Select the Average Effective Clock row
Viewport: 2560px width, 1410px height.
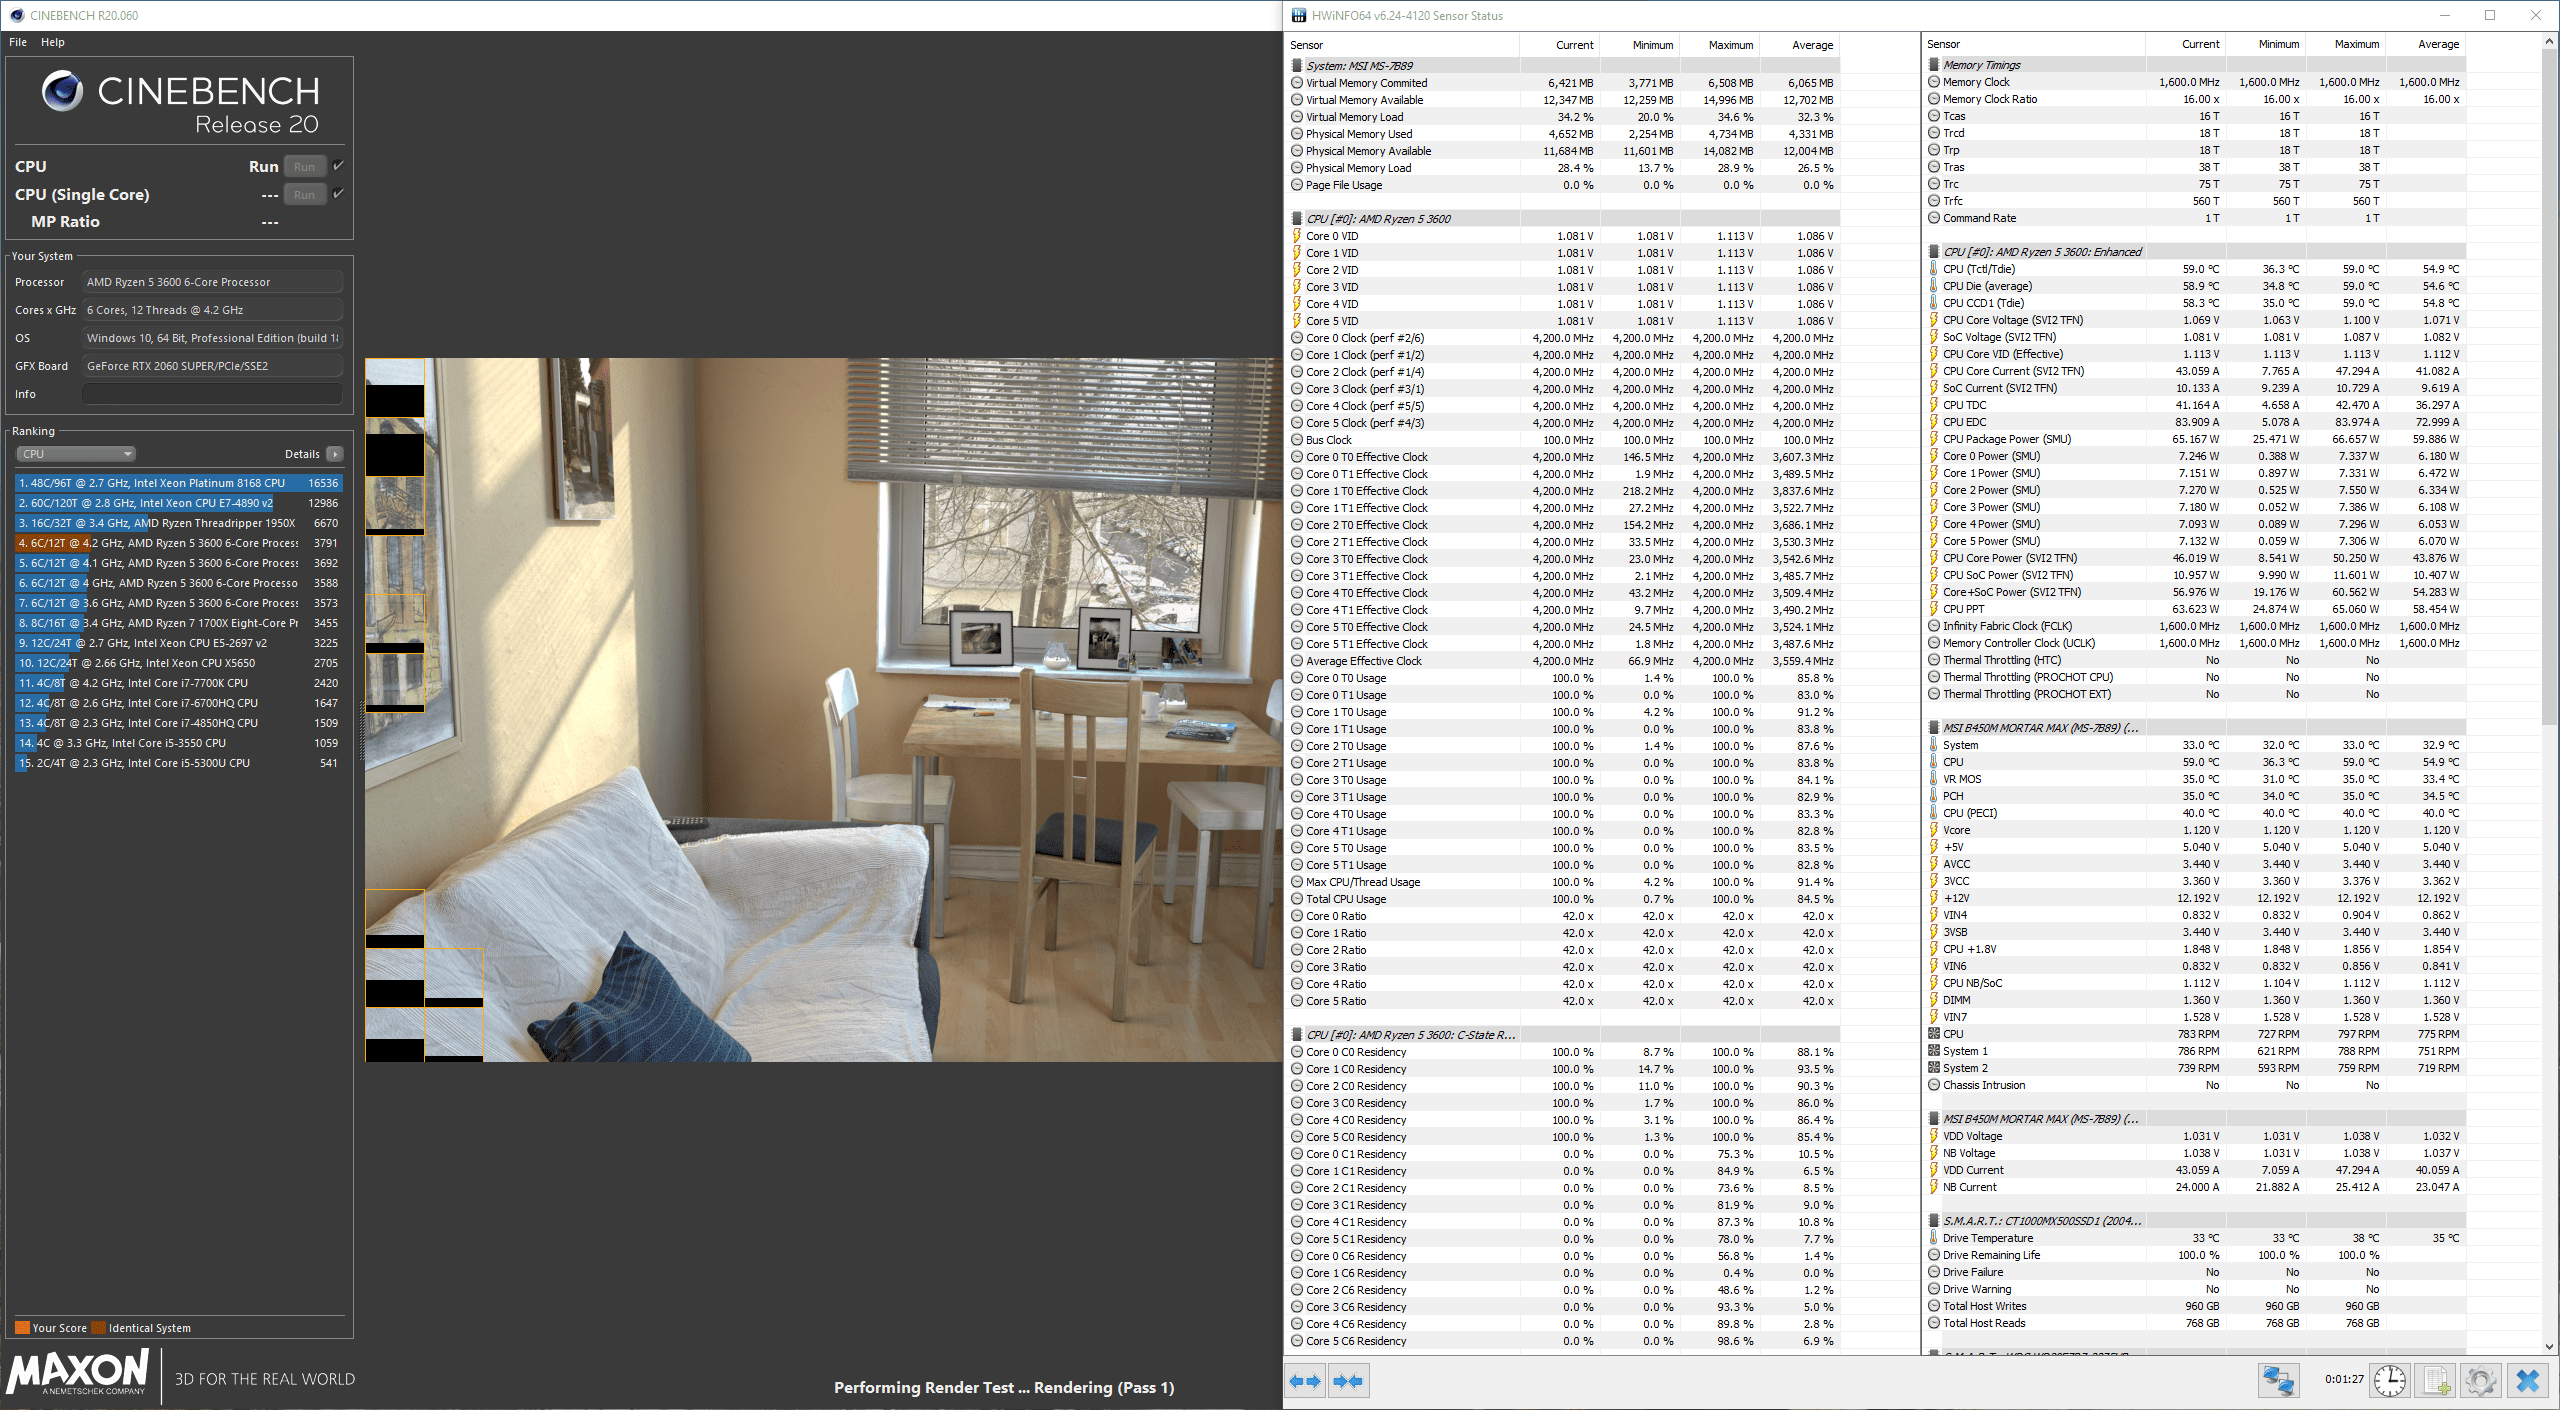[x=1565, y=661]
